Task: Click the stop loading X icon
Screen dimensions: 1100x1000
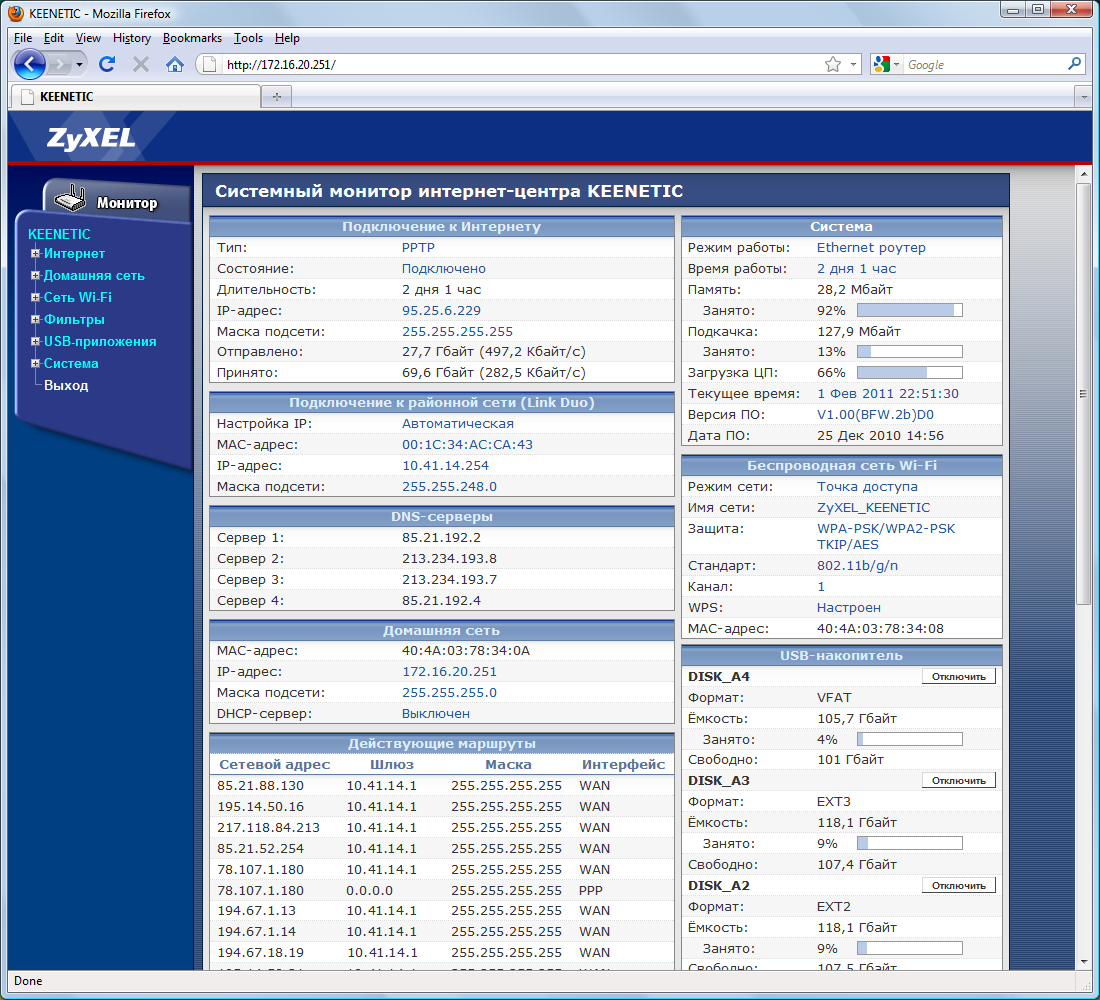Action: [x=141, y=64]
